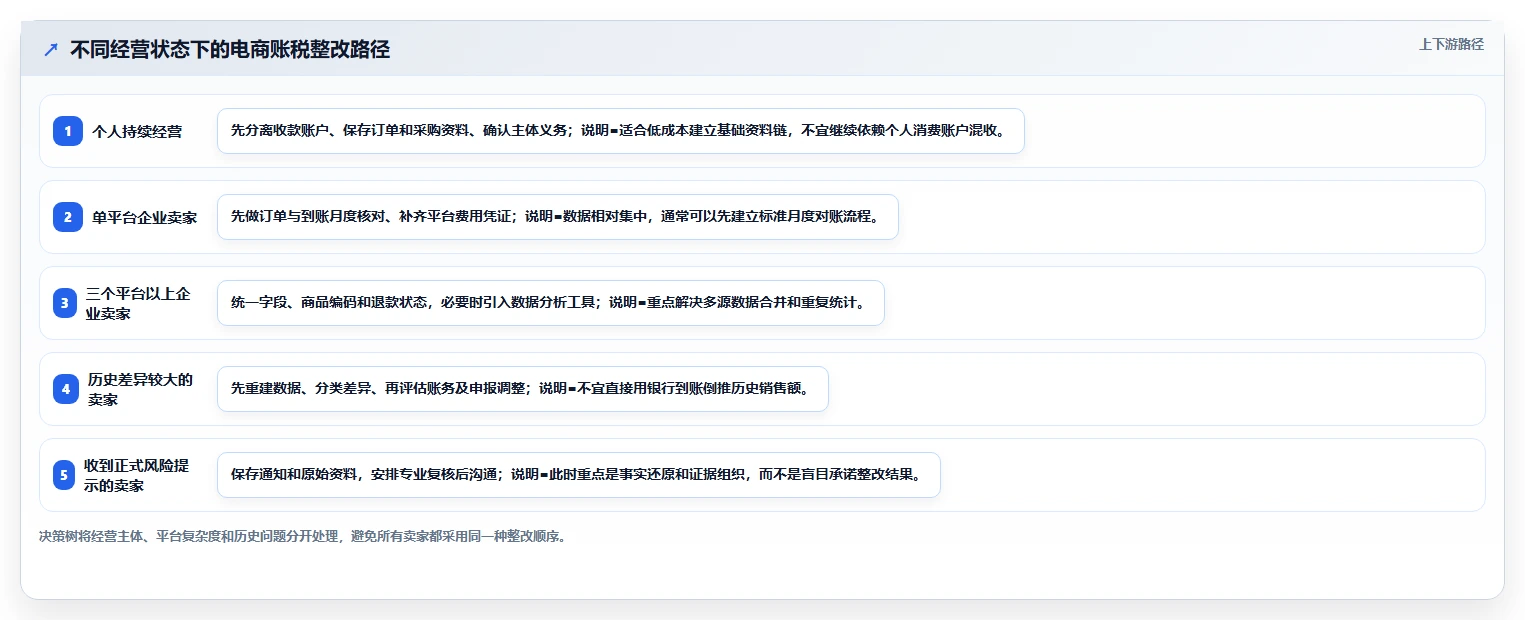Select the 三个平台以上企业卖家 label
This screenshot has height=620, width=1525.
tap(138, 303)
